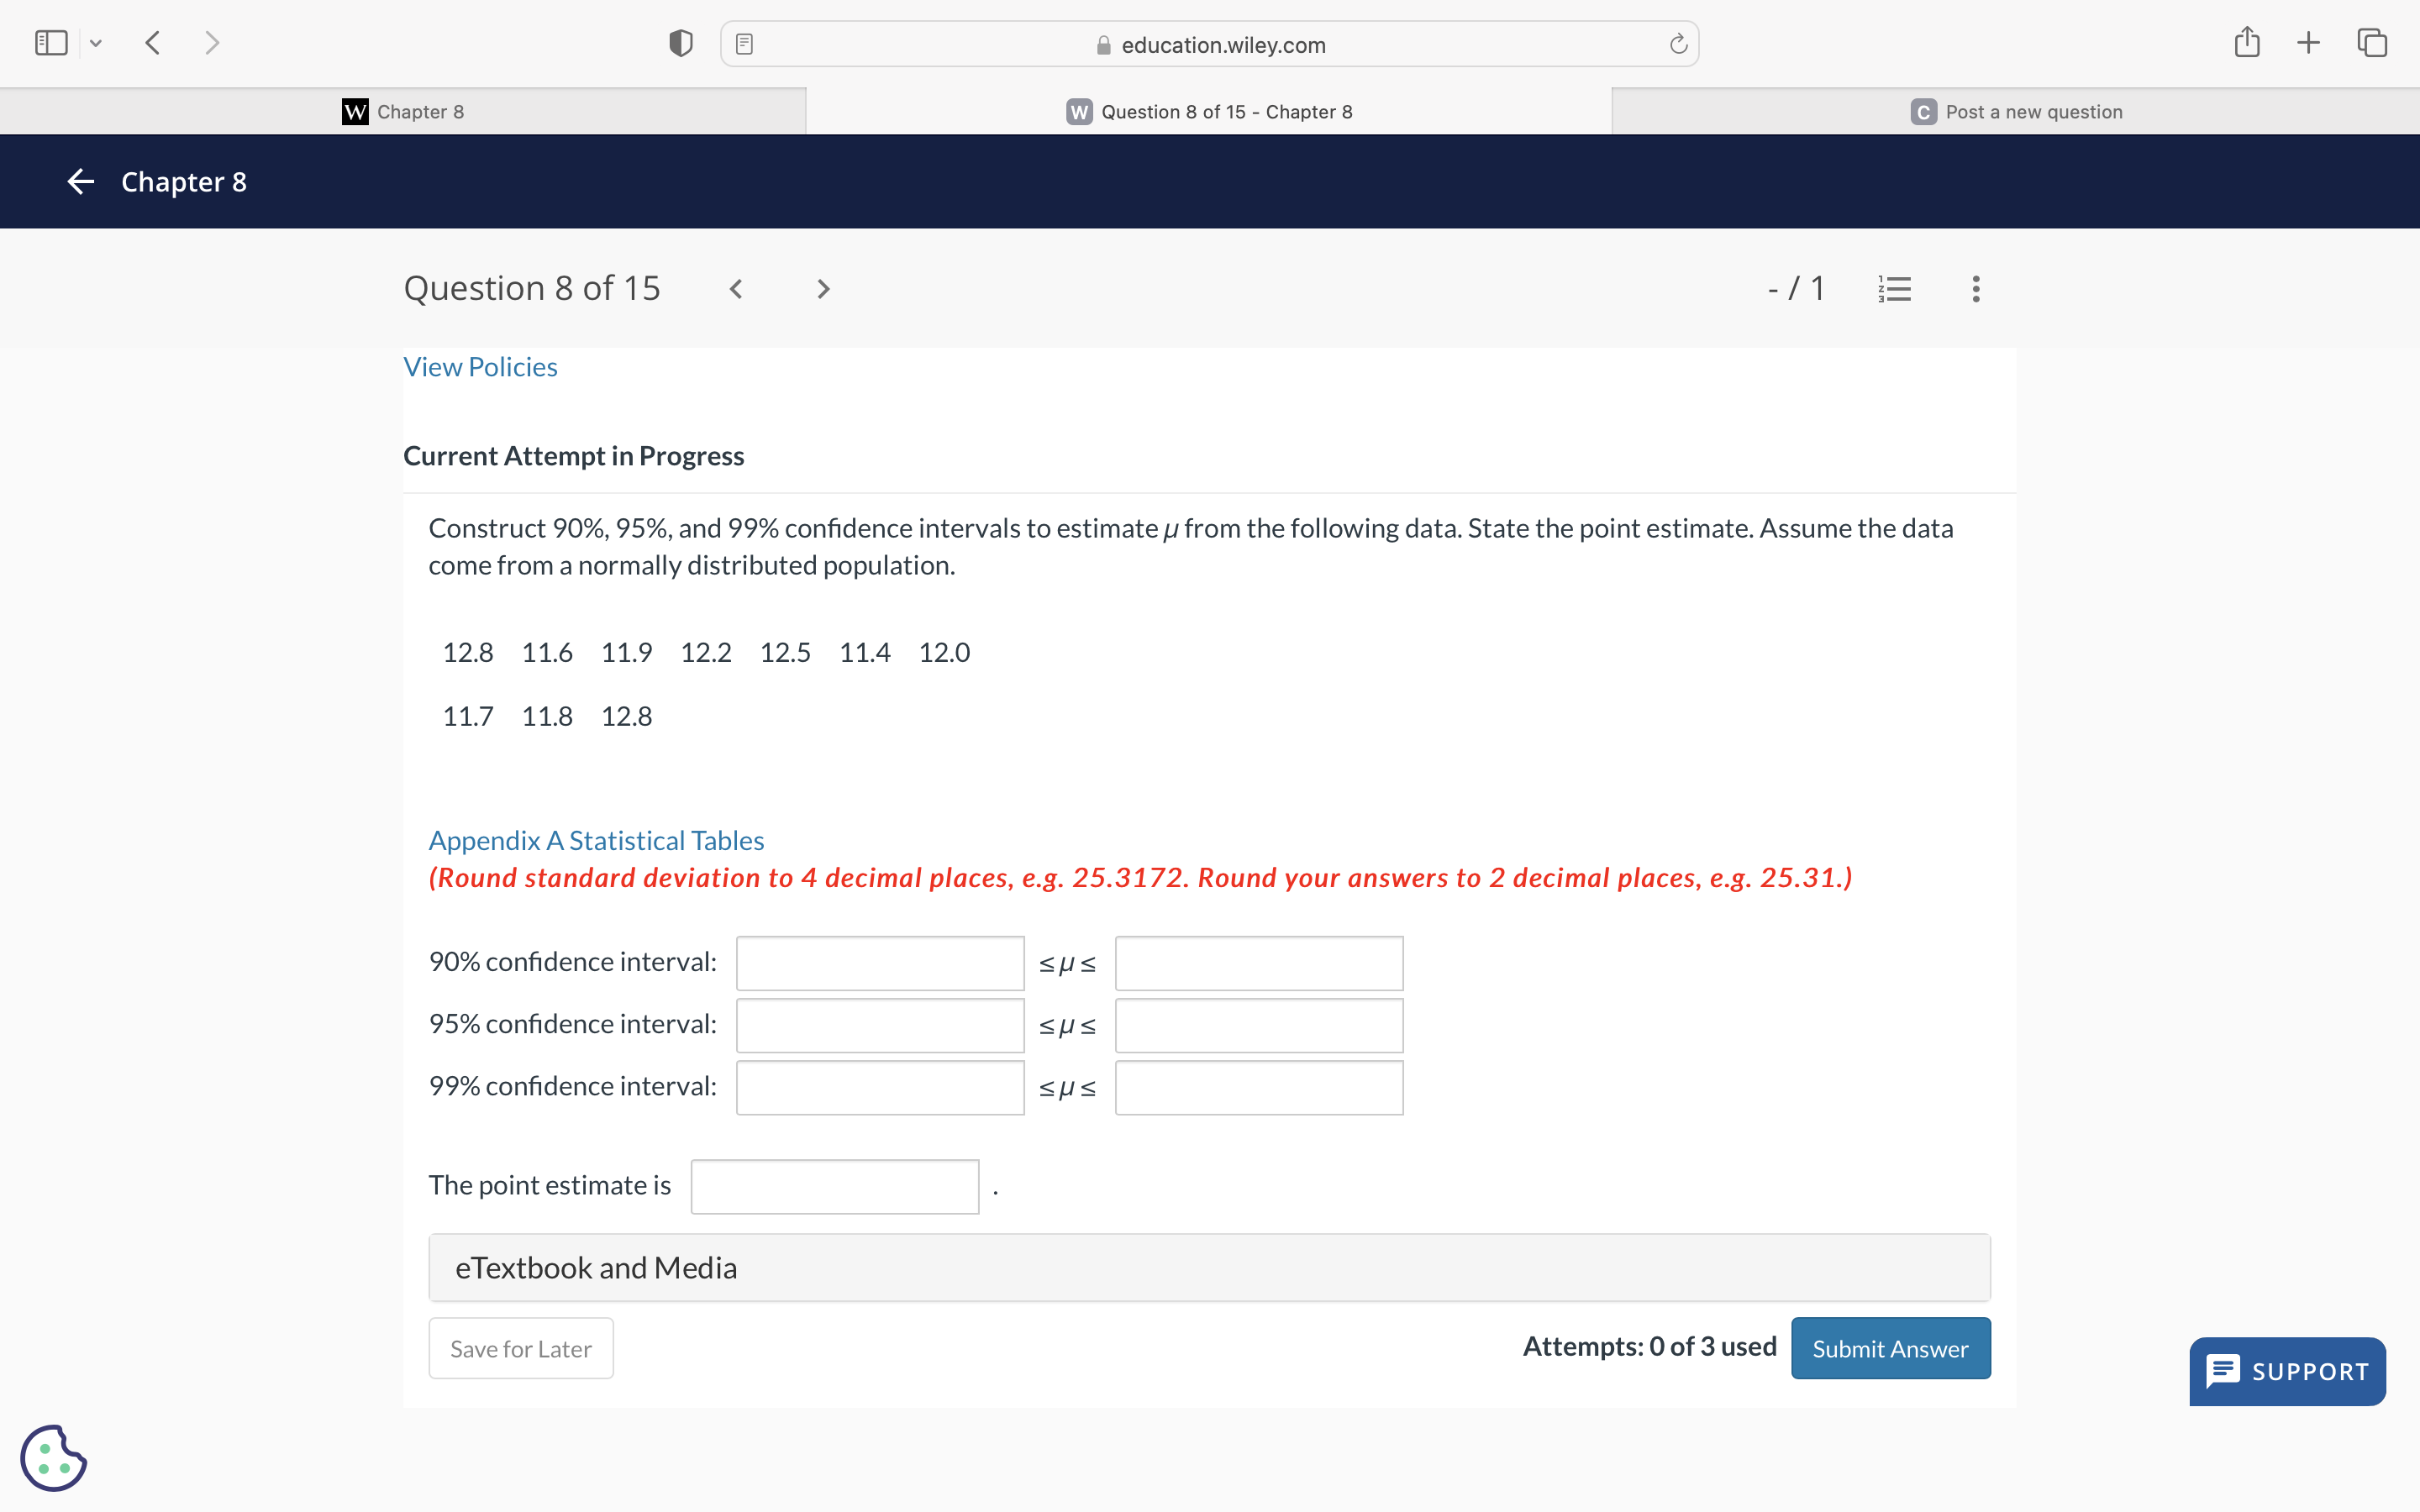
Task: Switch to Post a new question tab
Action: coord(2016,112)
